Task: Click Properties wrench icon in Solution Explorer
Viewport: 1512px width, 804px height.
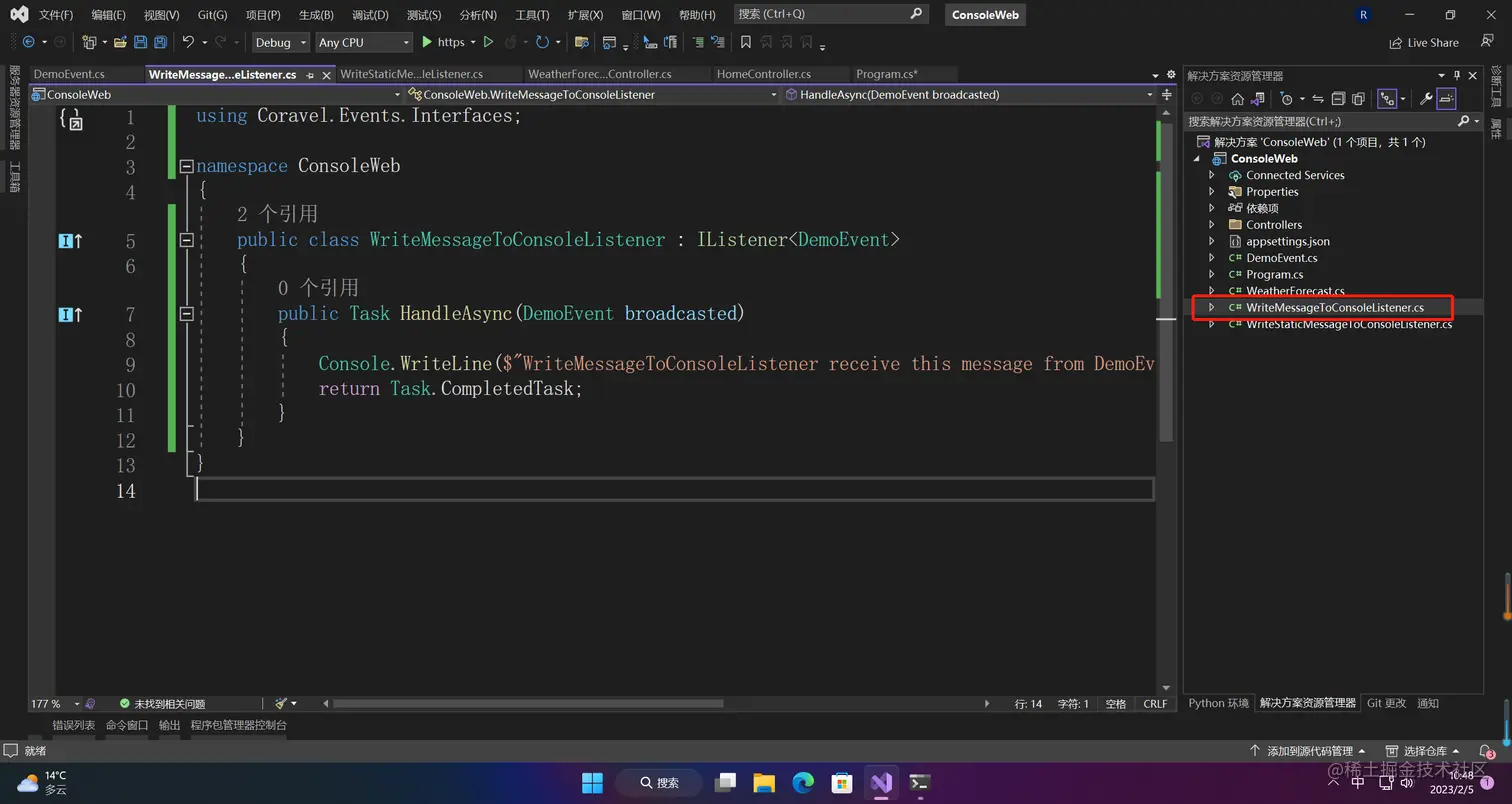Action: tap(1427, 98)
